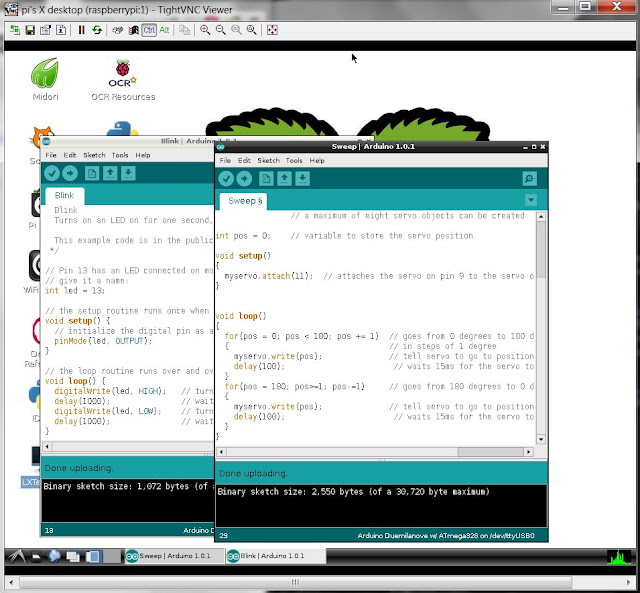This screenshot has width=640, height=593.
Task: Click New sketch icon in Sweep window
Action: [x=266, y=178]
